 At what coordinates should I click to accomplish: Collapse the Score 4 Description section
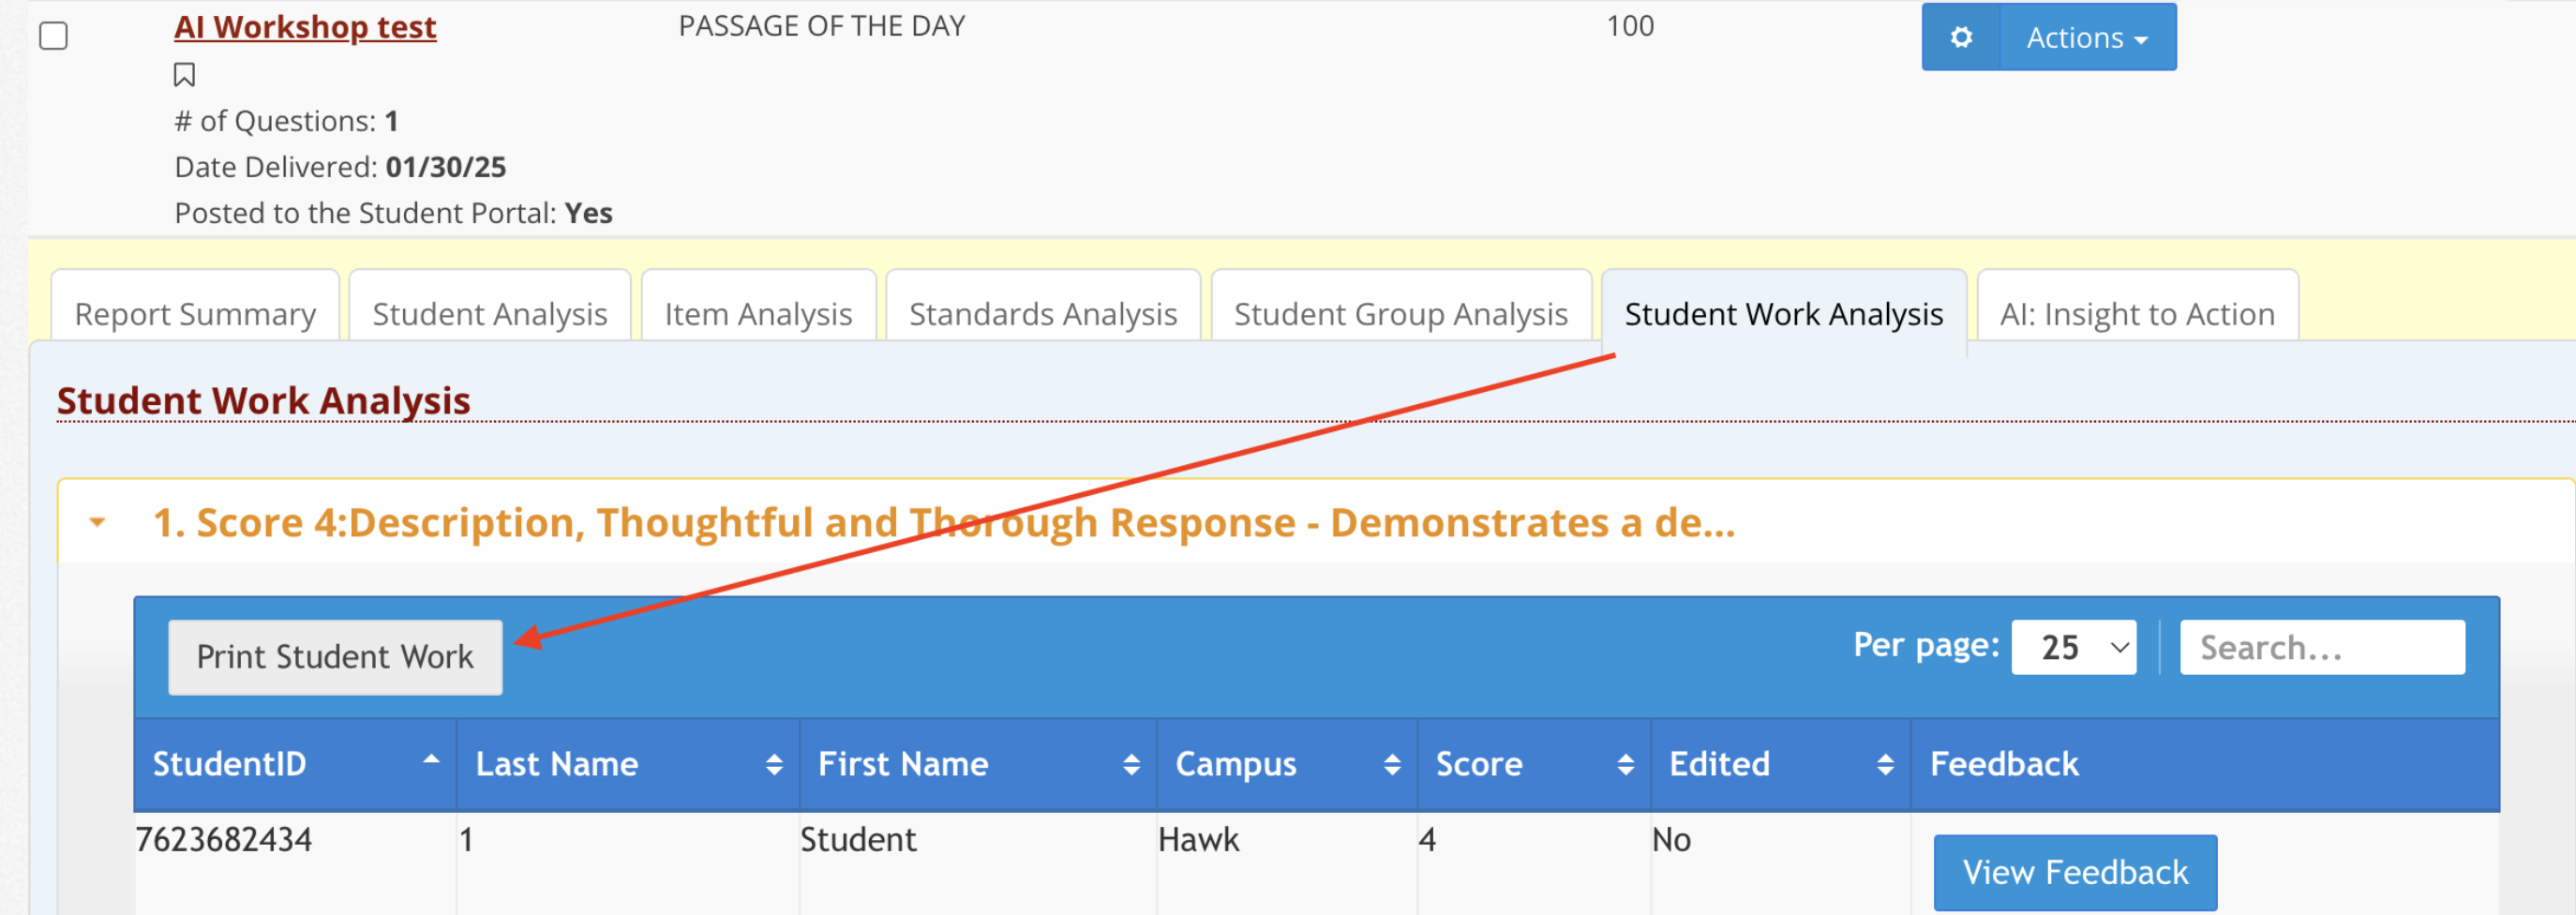click(96, 521)
